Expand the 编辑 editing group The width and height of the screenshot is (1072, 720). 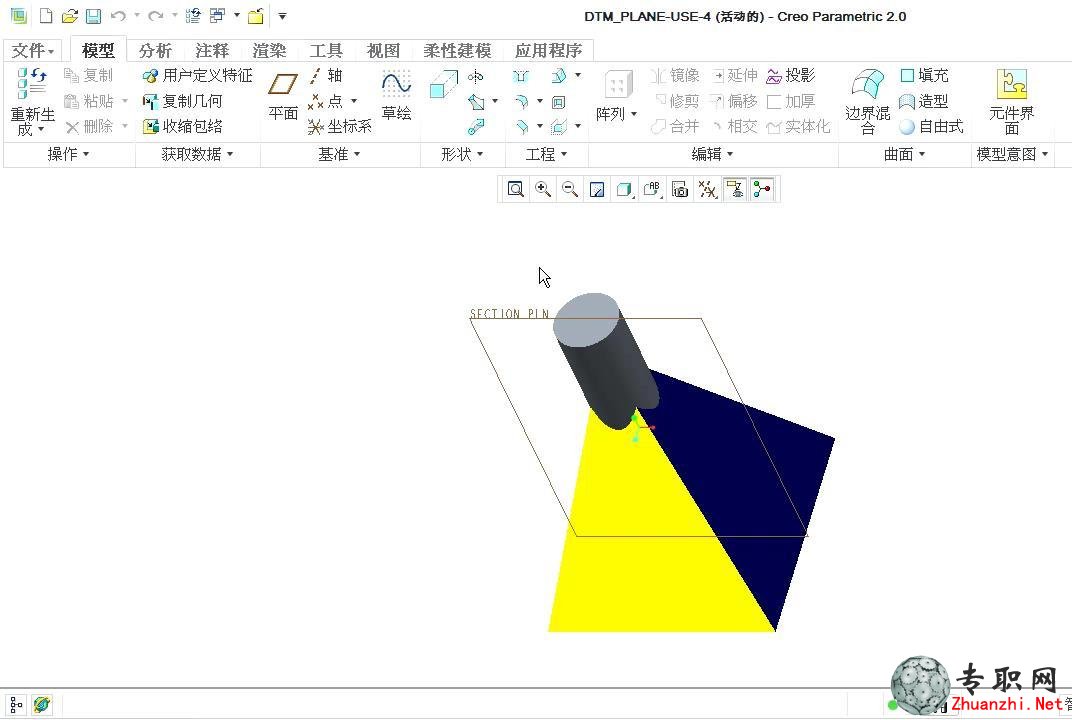[712, 155]
